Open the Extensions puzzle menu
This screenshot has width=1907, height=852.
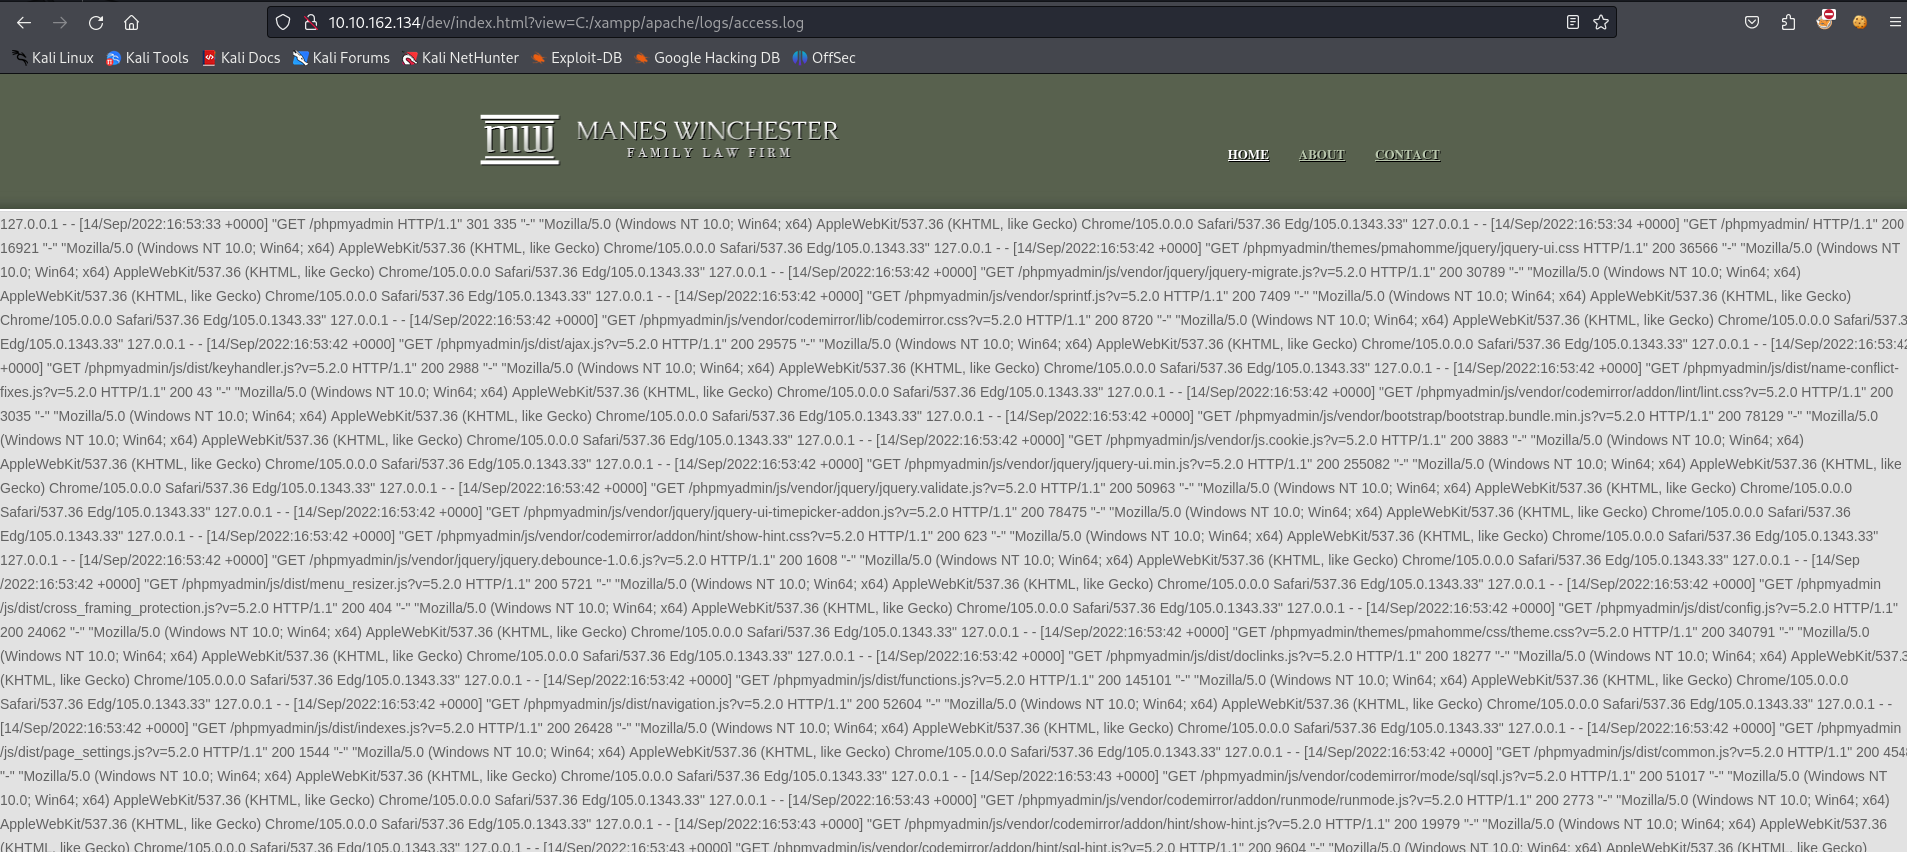pos(1788,22)
